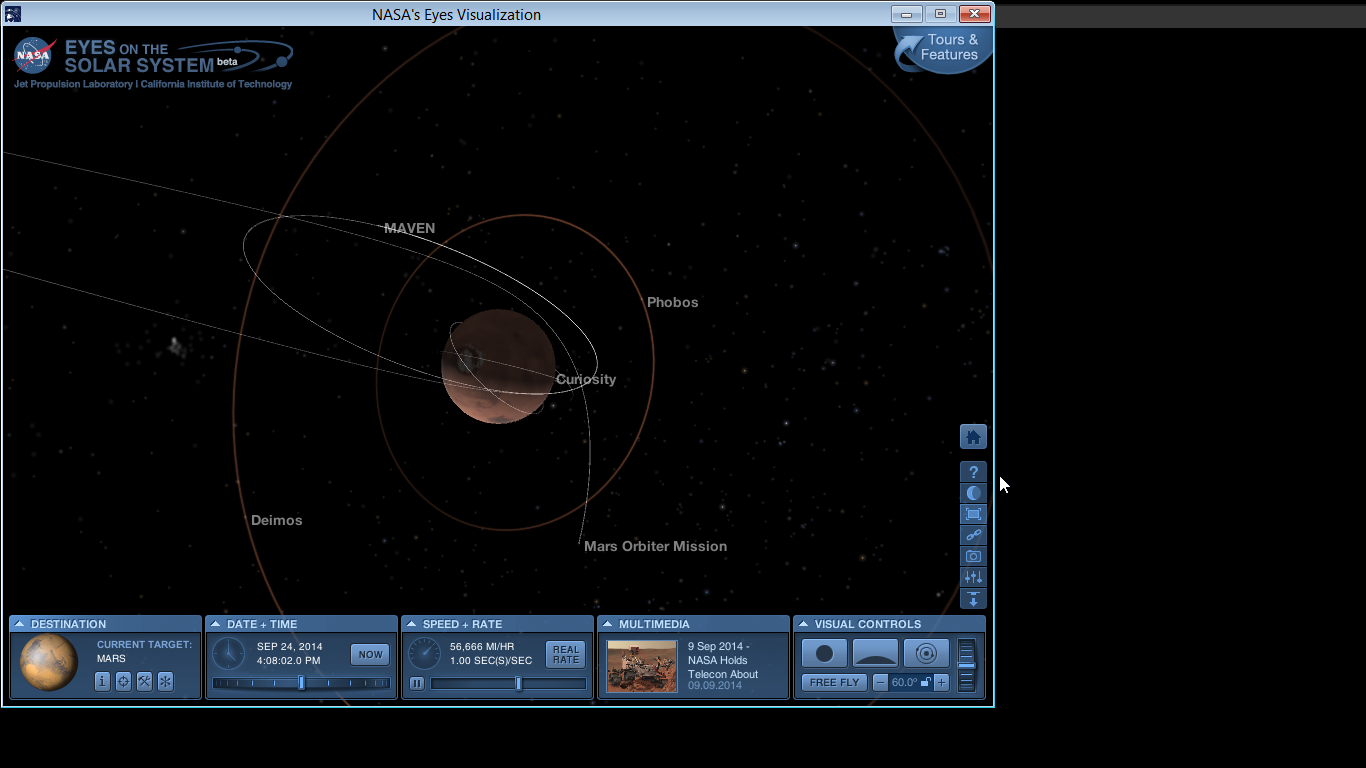1366x768 pixels.
Task: Collapse the Multimedia panel
Action: click(x=607, y=624)
